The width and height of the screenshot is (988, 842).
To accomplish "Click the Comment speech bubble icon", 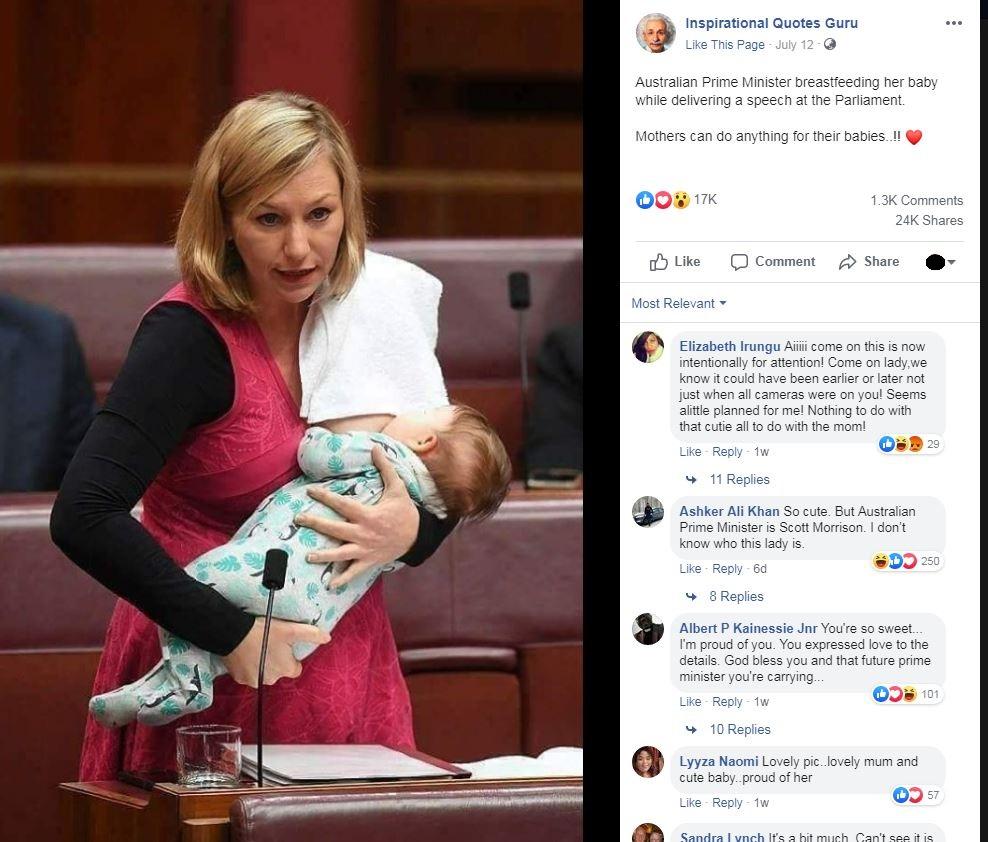I will point(738,262).
